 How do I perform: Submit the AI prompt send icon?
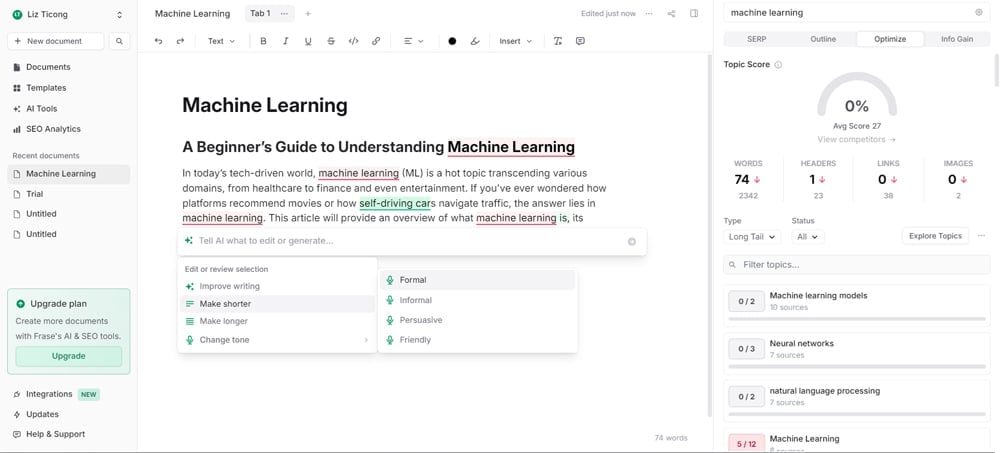631,241
